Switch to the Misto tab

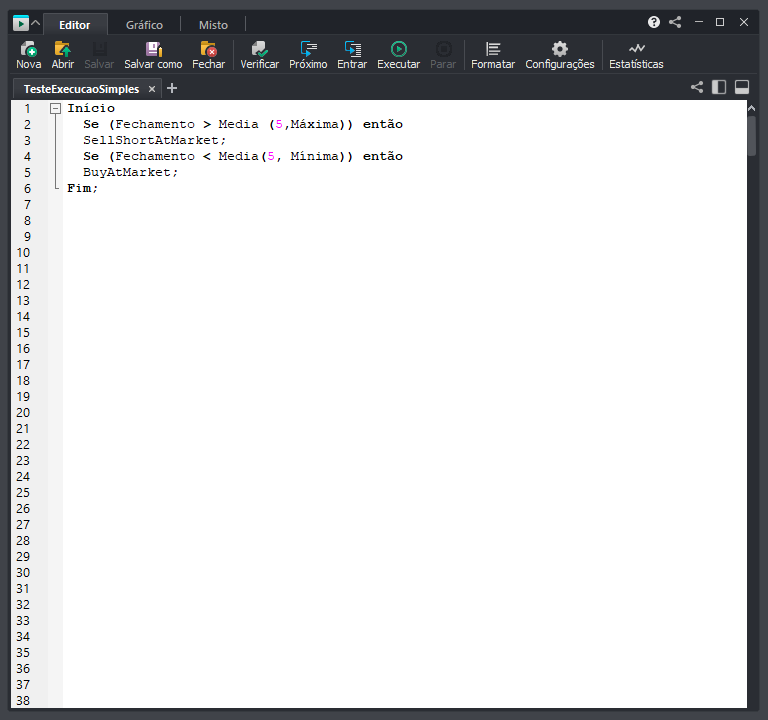click(214, 25)
